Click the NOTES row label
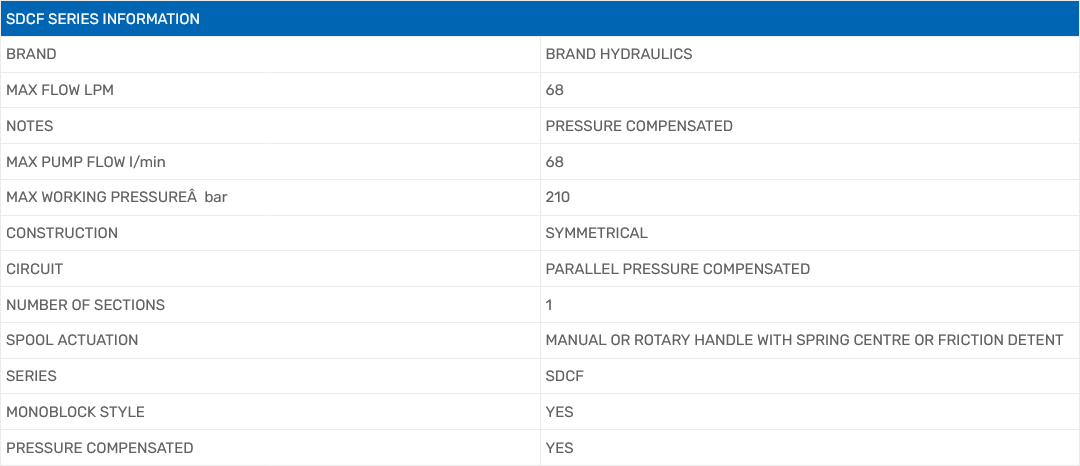The width and height of the screenshot is (1080, 466). point(30,126)
